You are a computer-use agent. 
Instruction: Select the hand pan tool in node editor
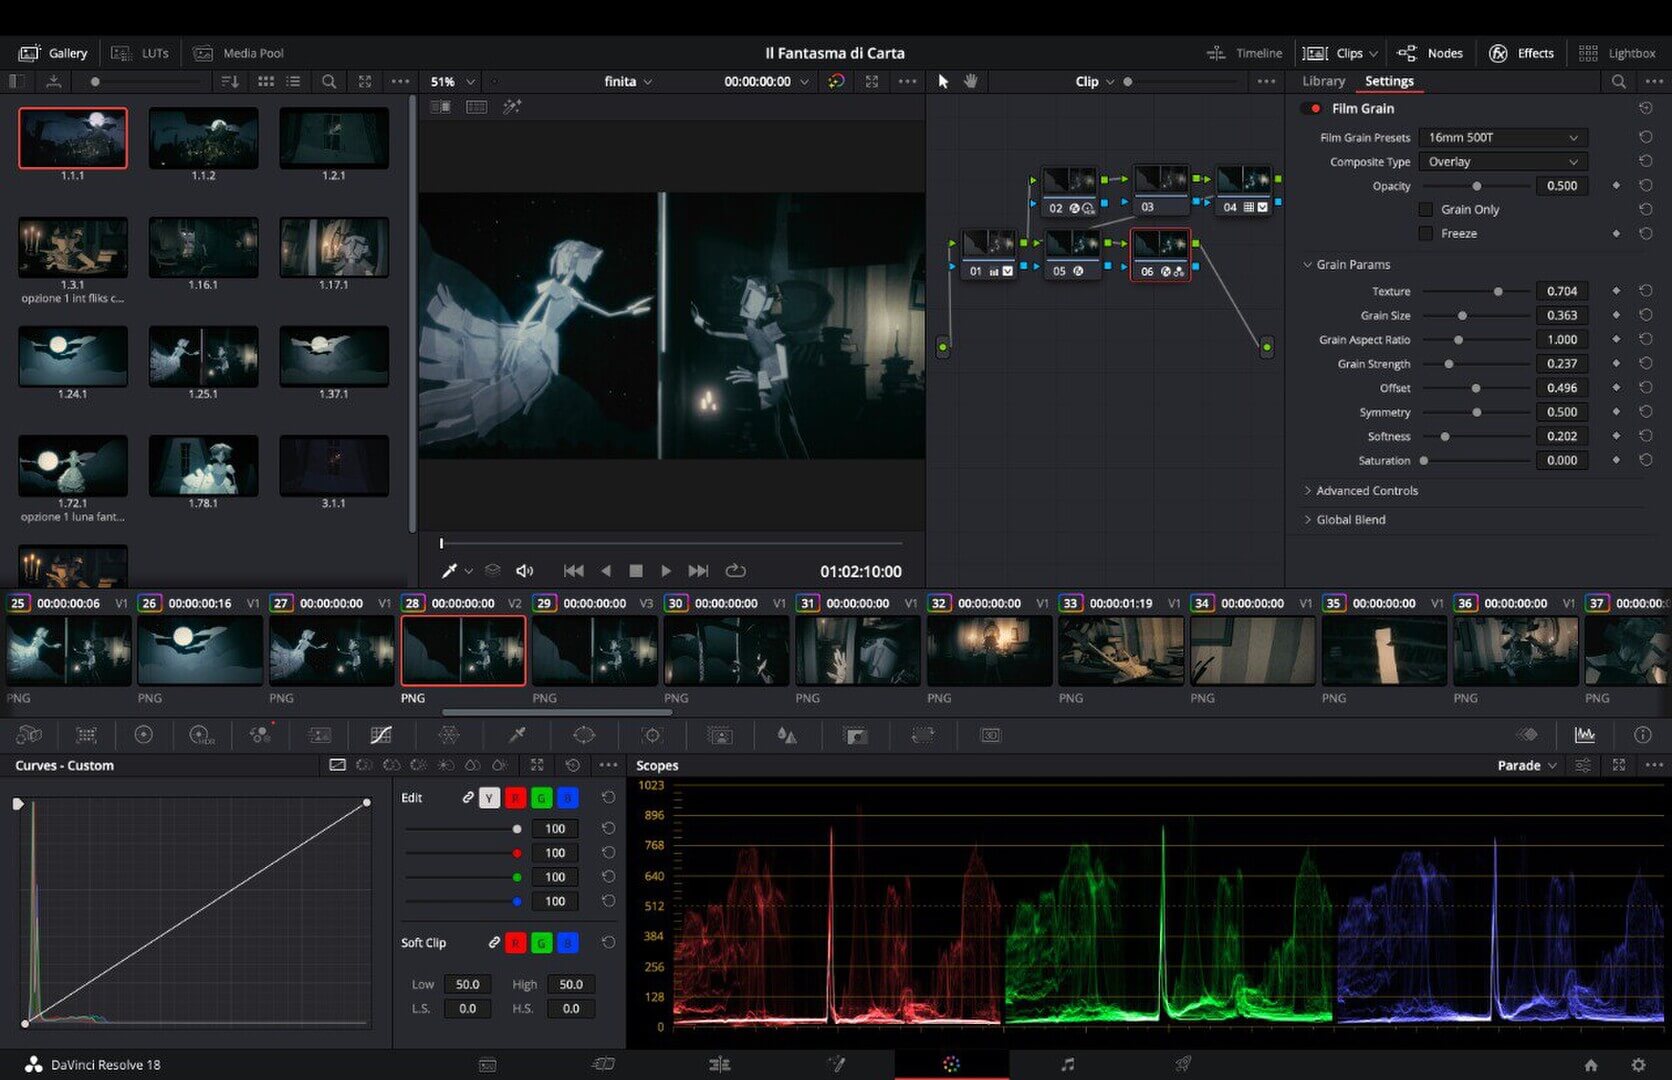[x=970, y=81]
